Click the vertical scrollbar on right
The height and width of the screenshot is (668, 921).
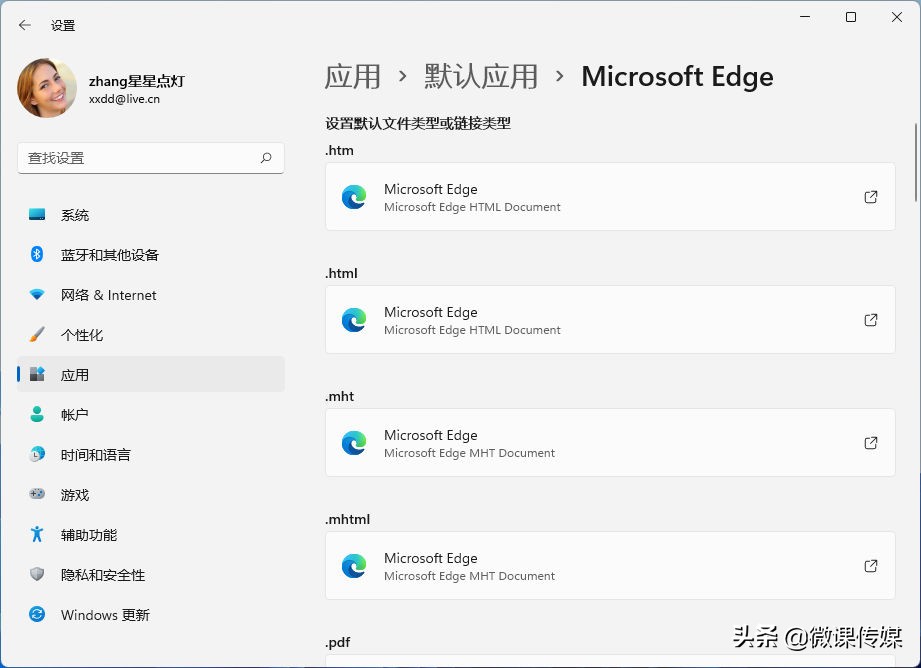pos(916,162)
